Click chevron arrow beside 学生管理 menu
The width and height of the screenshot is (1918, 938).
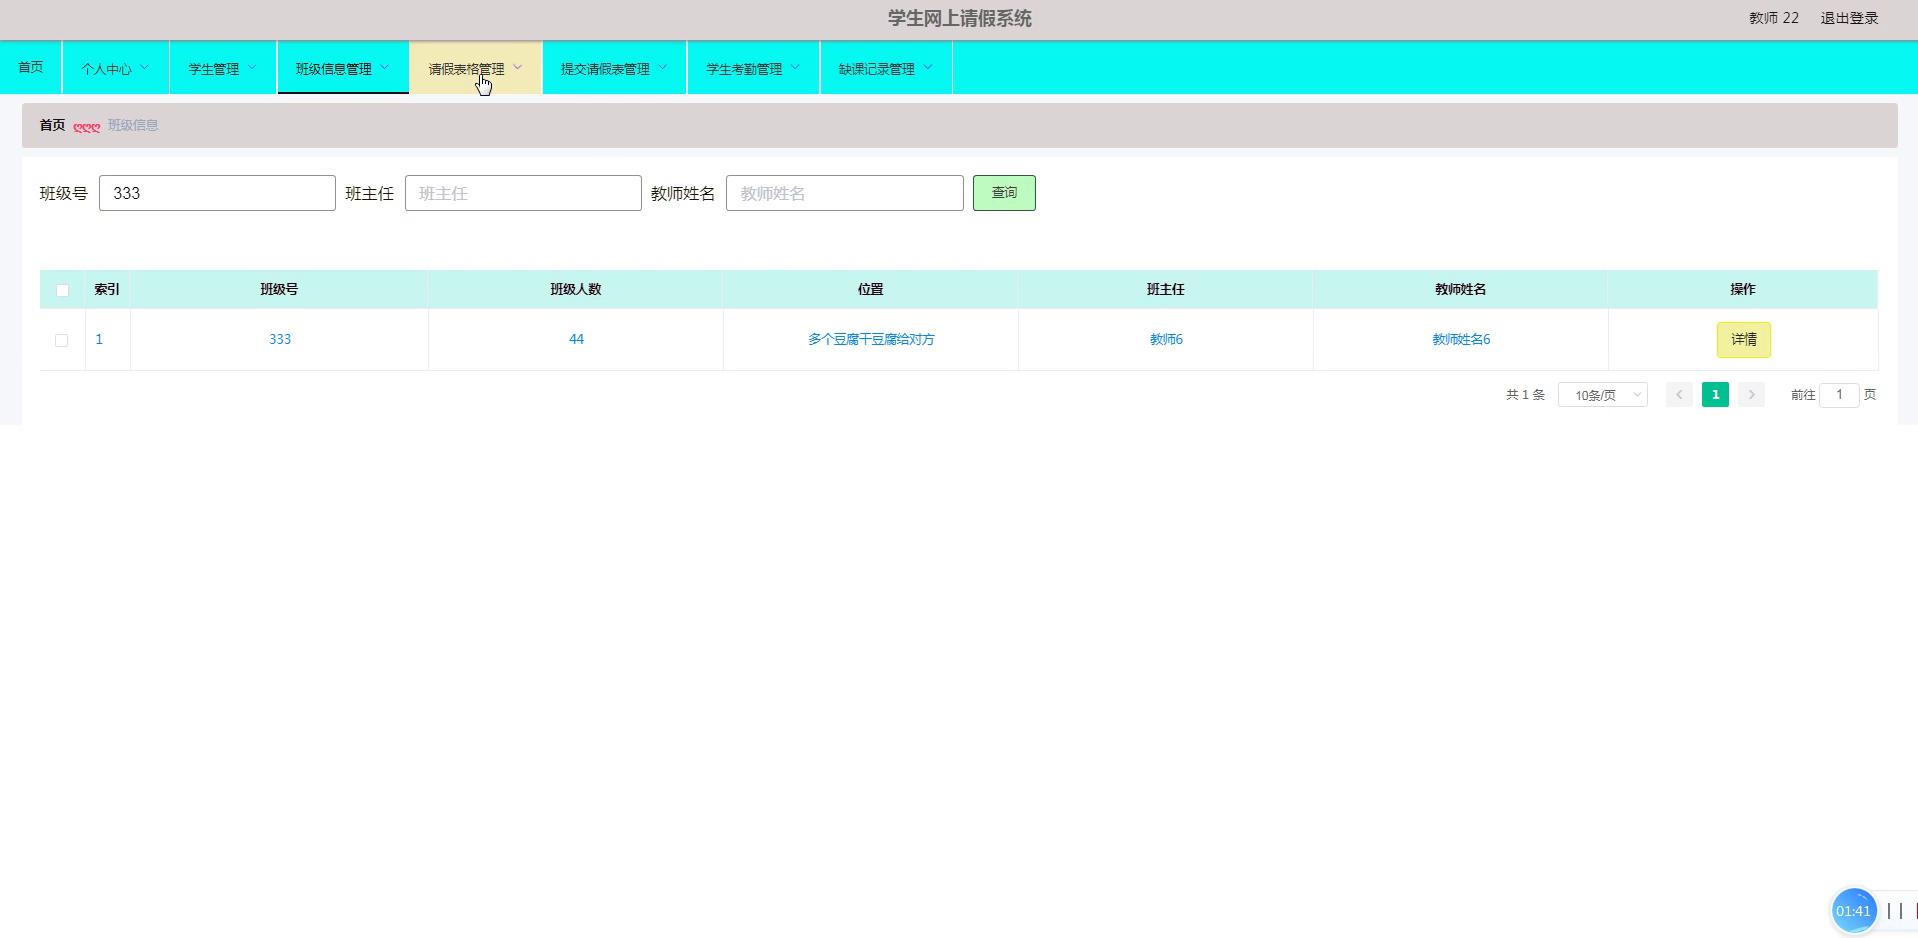[x=252, y=68]
